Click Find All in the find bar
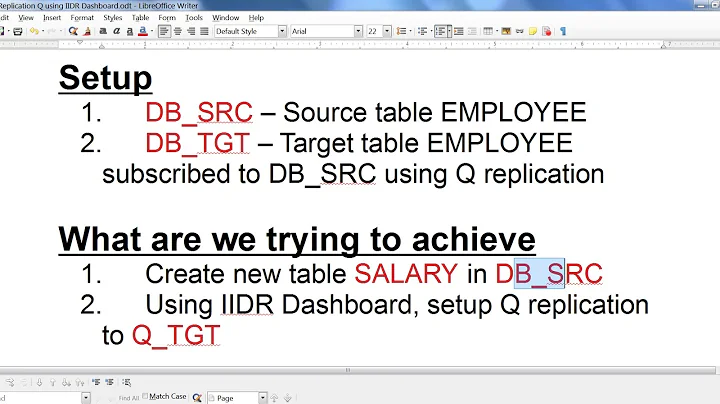 [x=129, y=398]
